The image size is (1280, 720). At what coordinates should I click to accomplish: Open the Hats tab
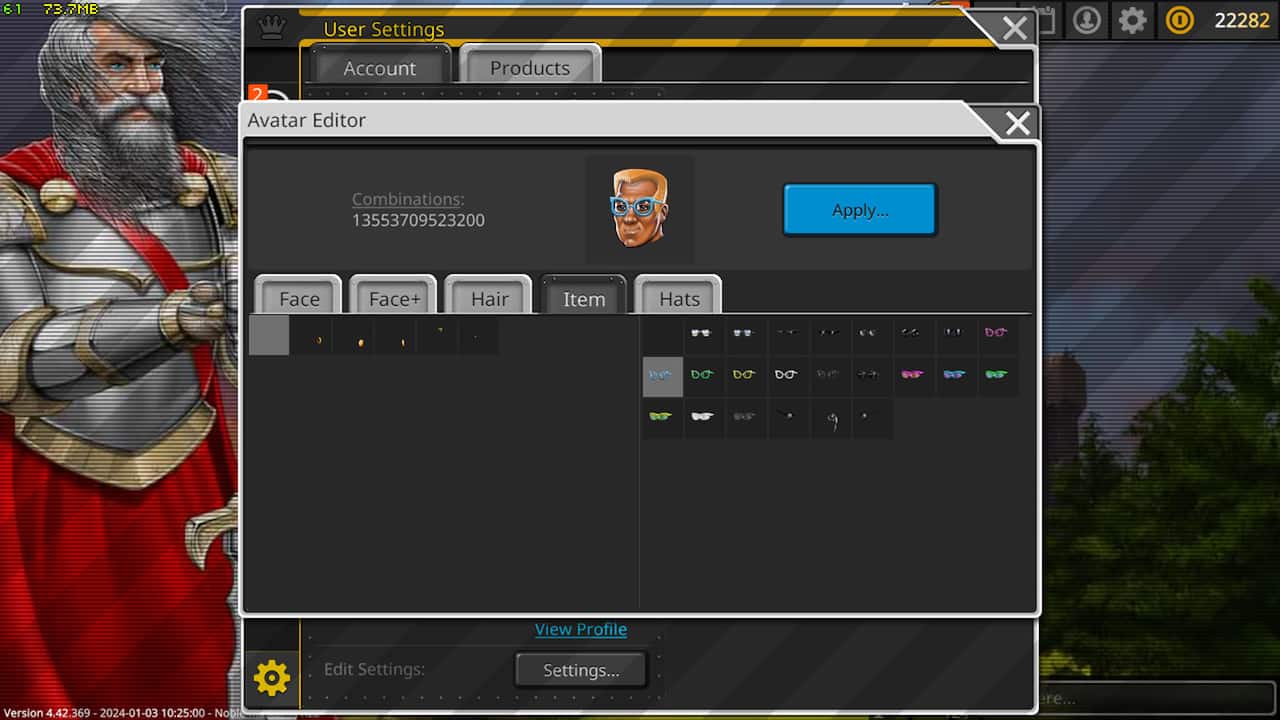pos(679,298)
